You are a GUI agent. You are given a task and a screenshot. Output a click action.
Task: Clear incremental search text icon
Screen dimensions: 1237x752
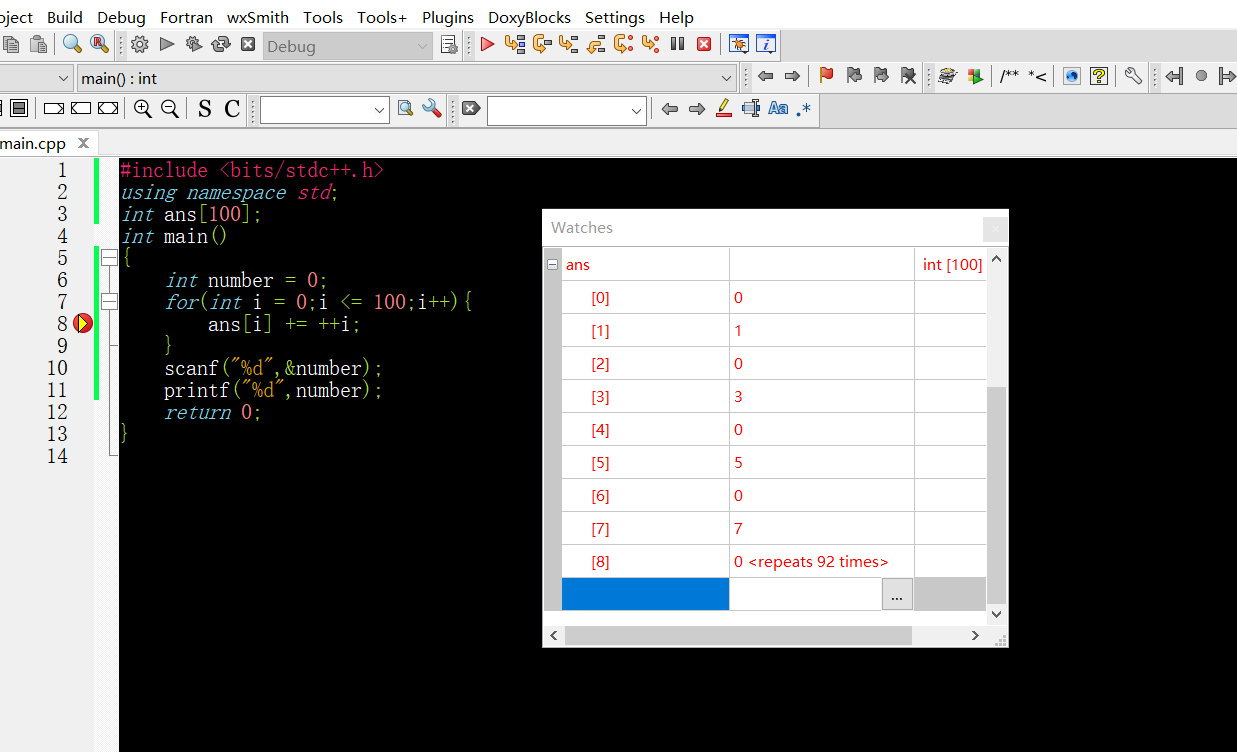point(472,109)
